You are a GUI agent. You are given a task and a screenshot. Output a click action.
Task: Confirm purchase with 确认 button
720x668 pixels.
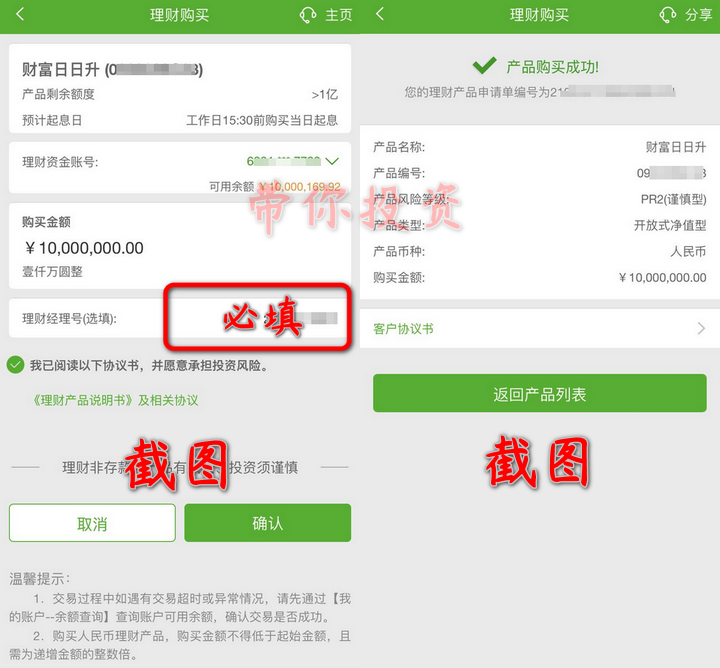click(268, 523)
